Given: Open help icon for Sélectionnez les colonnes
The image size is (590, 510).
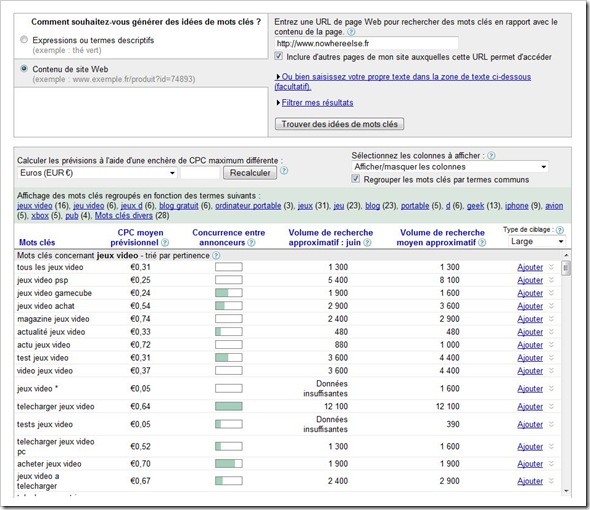Looking at the screenshot, I should coord(491,155).
